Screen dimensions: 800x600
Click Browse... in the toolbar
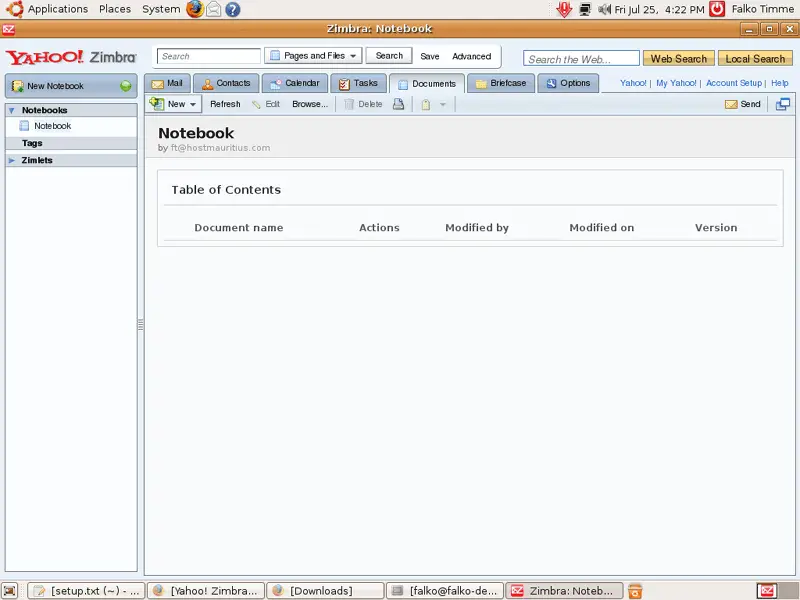(x=310, y=104)
